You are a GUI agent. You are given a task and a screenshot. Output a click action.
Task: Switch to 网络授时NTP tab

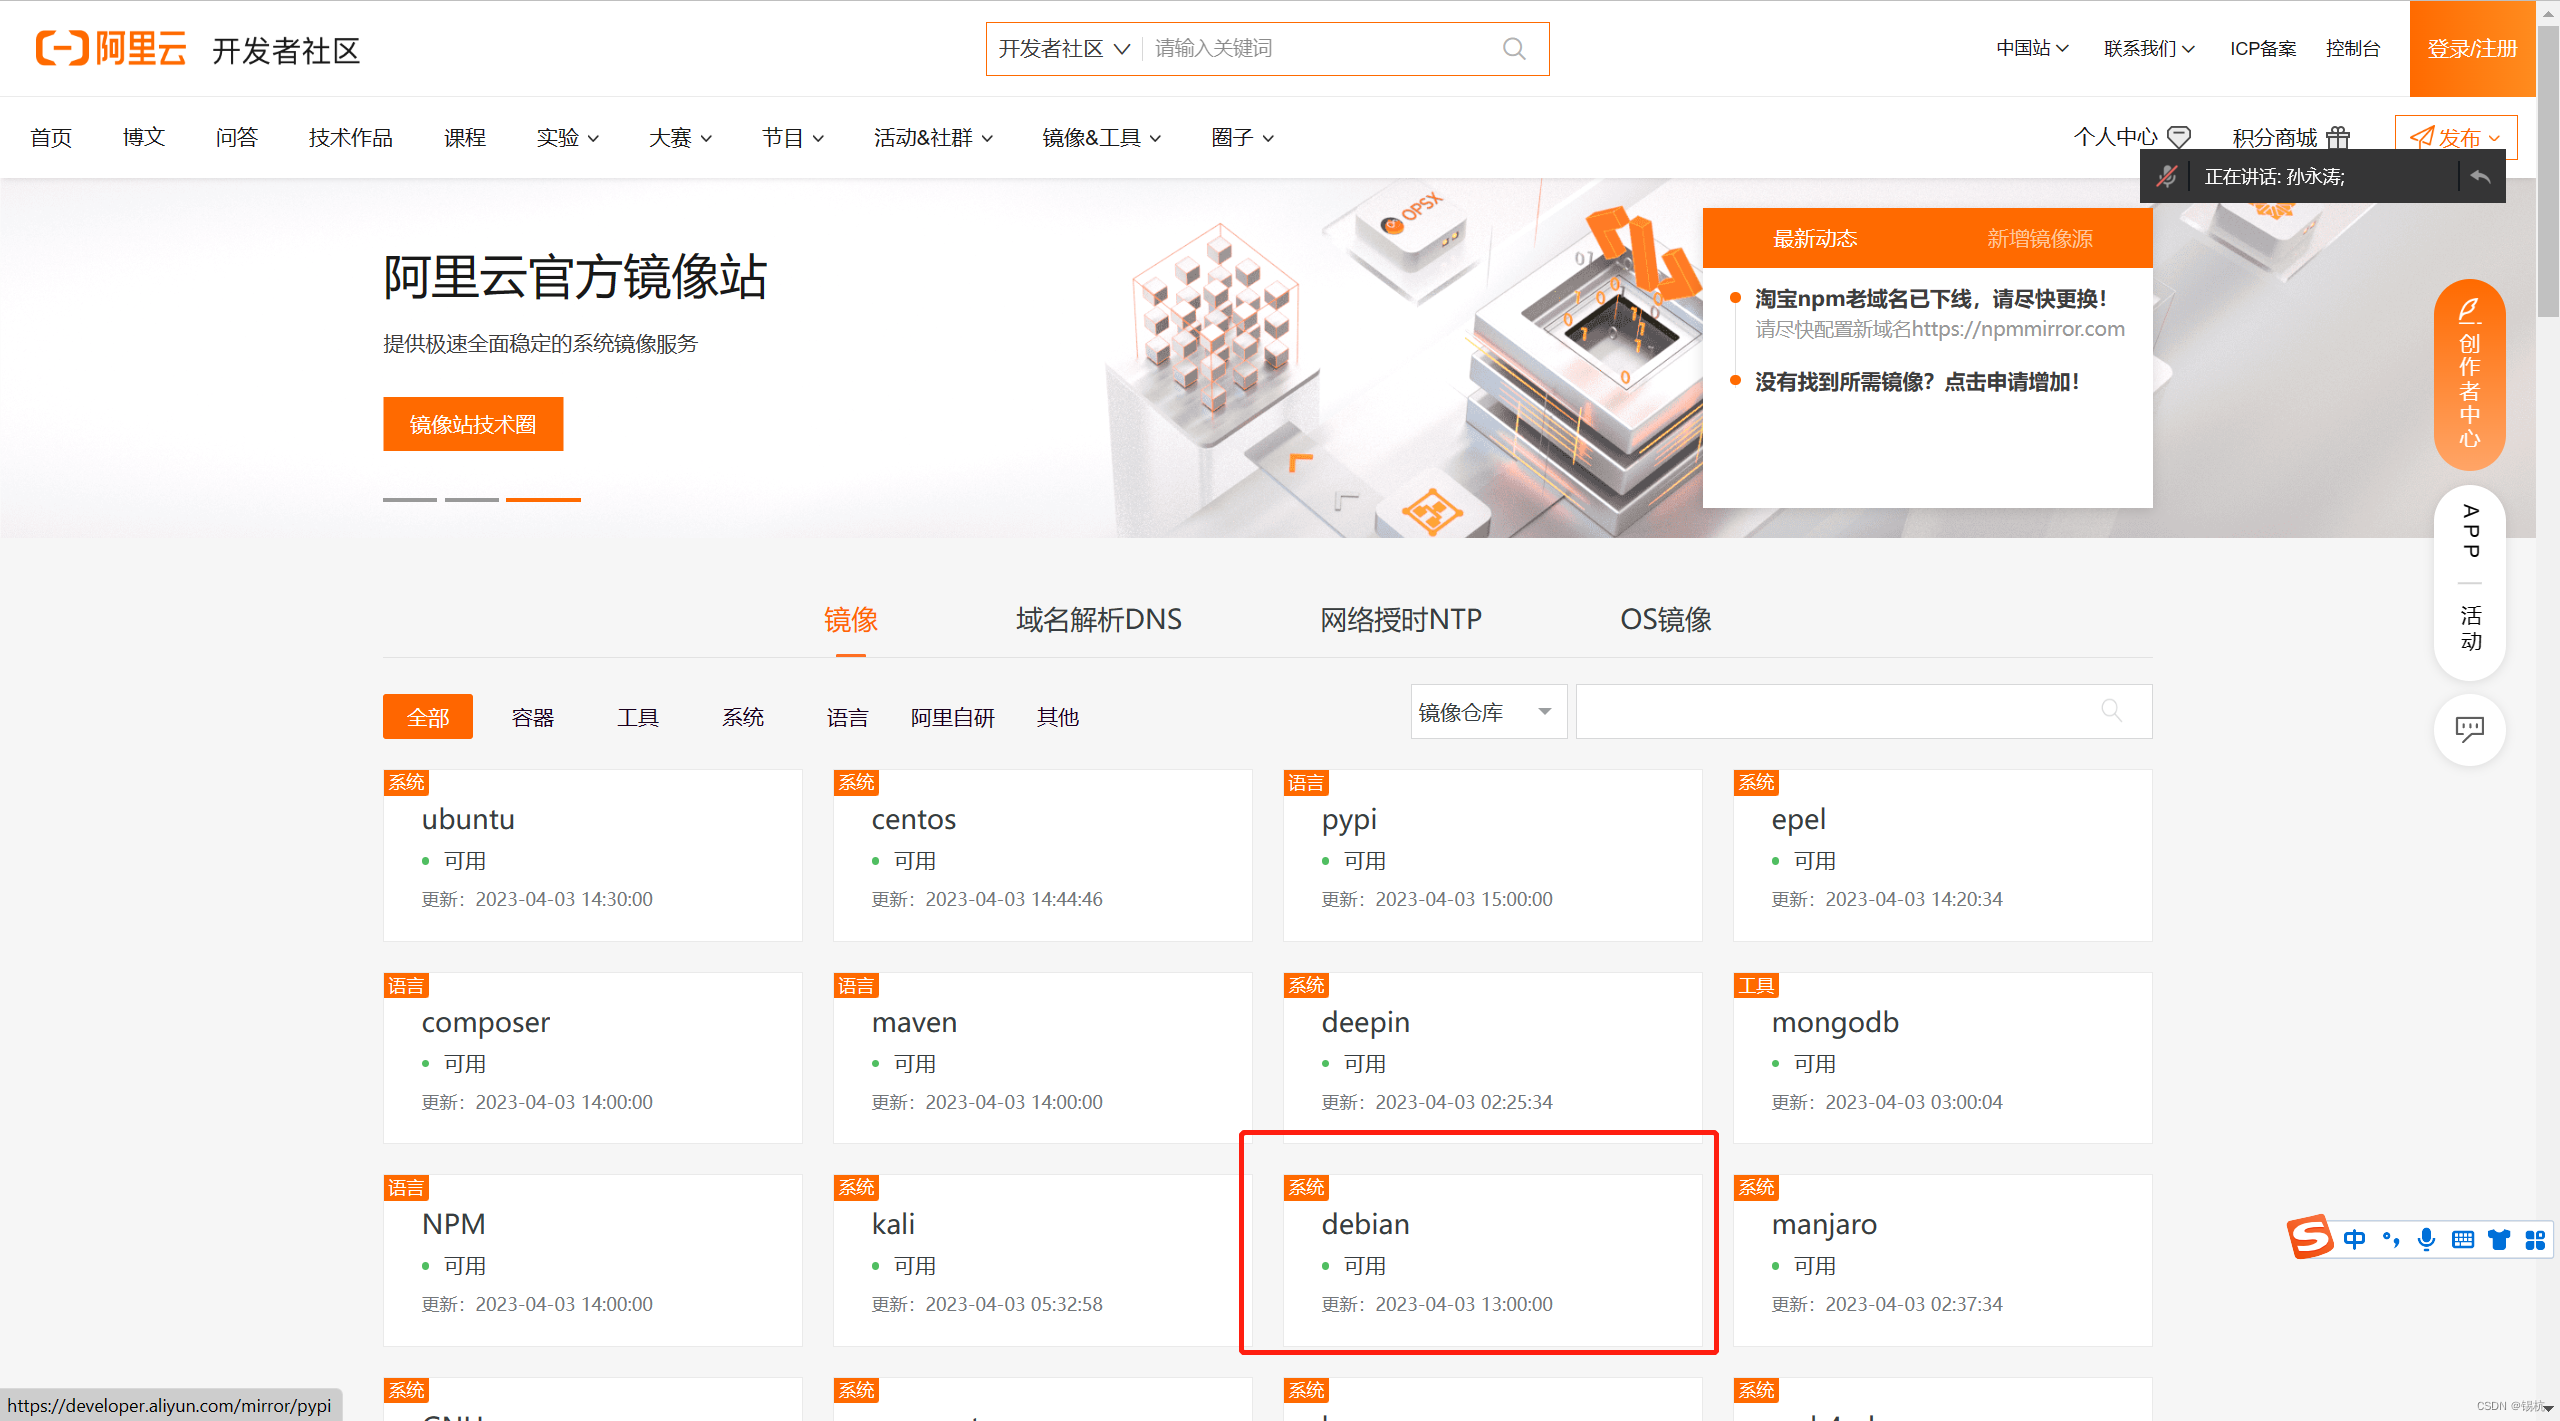point(1401,619)
